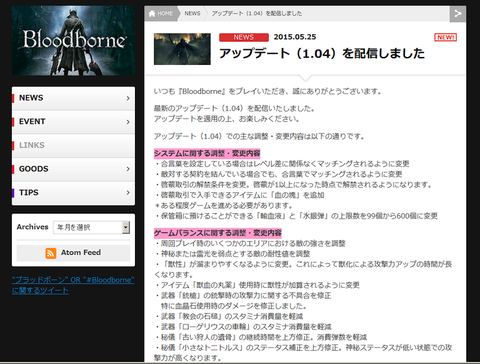Viewport: 480px width, 364px height.
Task: Click breadcrumb text アップデート (1.04) を配信しました
Action: [257, 14]
